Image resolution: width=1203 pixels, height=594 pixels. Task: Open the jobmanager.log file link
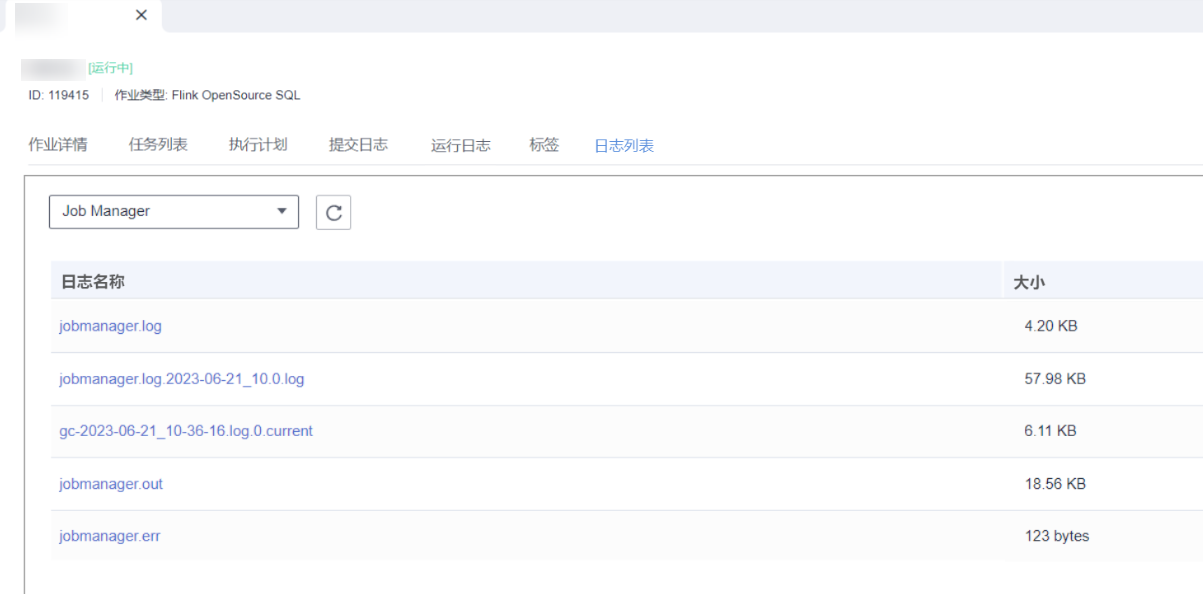[x=110, y=326]
